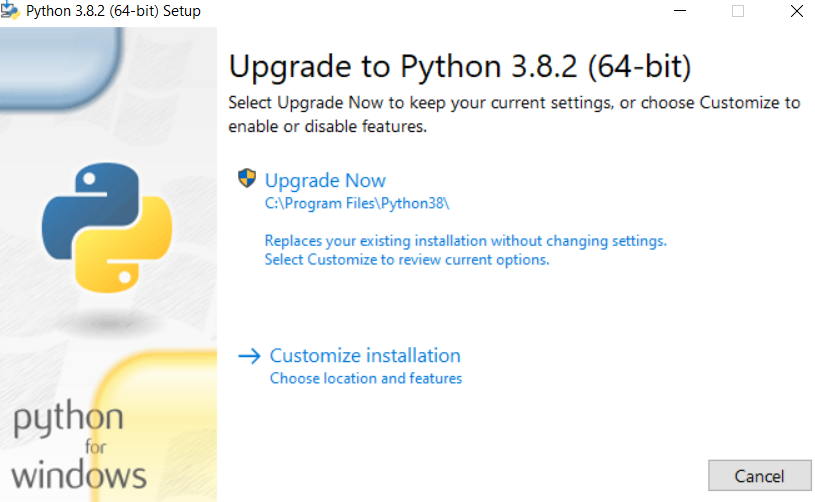Screen dimensions: 815x502
Task: Click the 'Python 3.8.2 (64-bit) Setup' title text
Action: [x=113, y=11]
